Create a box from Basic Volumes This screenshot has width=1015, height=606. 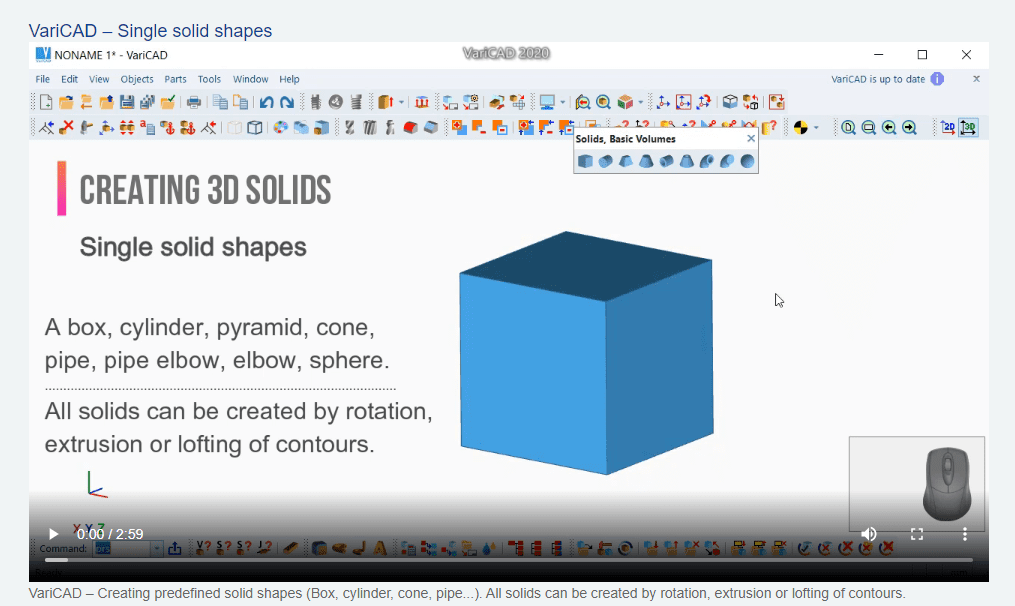(x=585, y=161)
